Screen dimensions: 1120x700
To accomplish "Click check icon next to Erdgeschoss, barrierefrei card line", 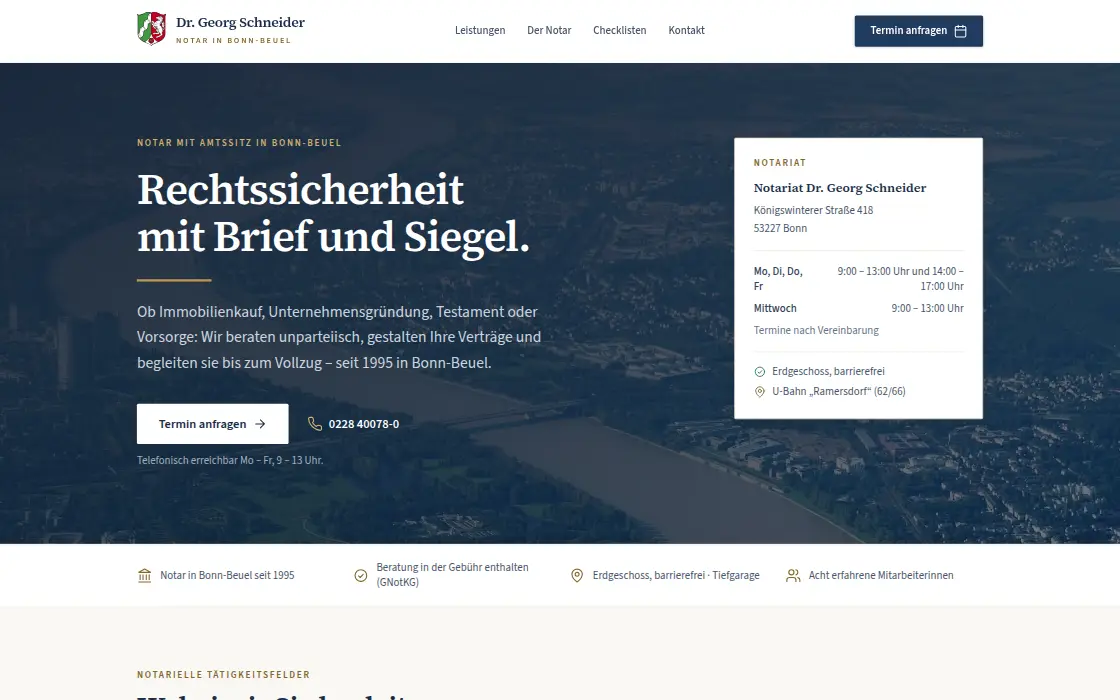I will click(759, 371).
